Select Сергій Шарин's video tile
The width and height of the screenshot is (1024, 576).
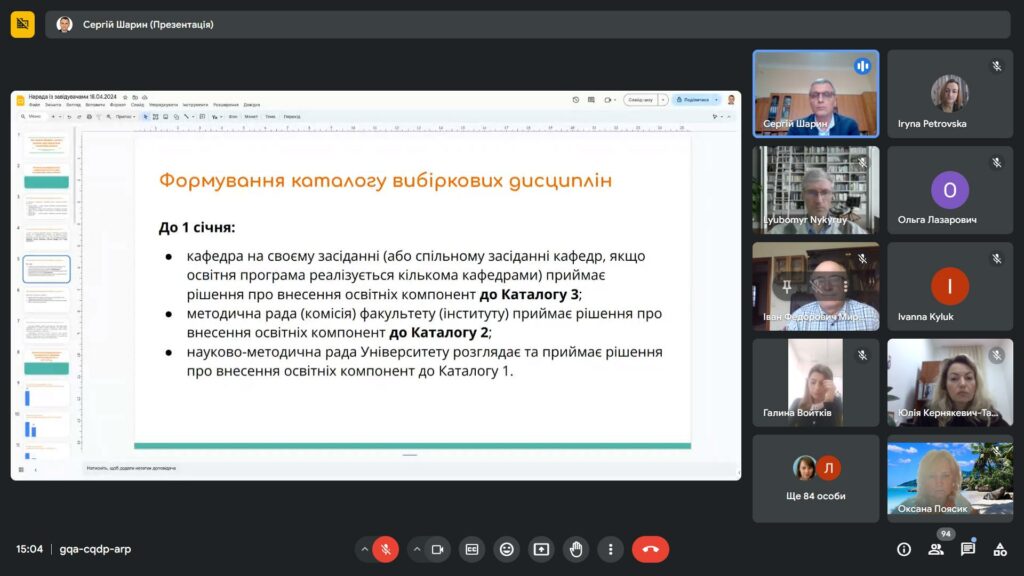(815, 94)
